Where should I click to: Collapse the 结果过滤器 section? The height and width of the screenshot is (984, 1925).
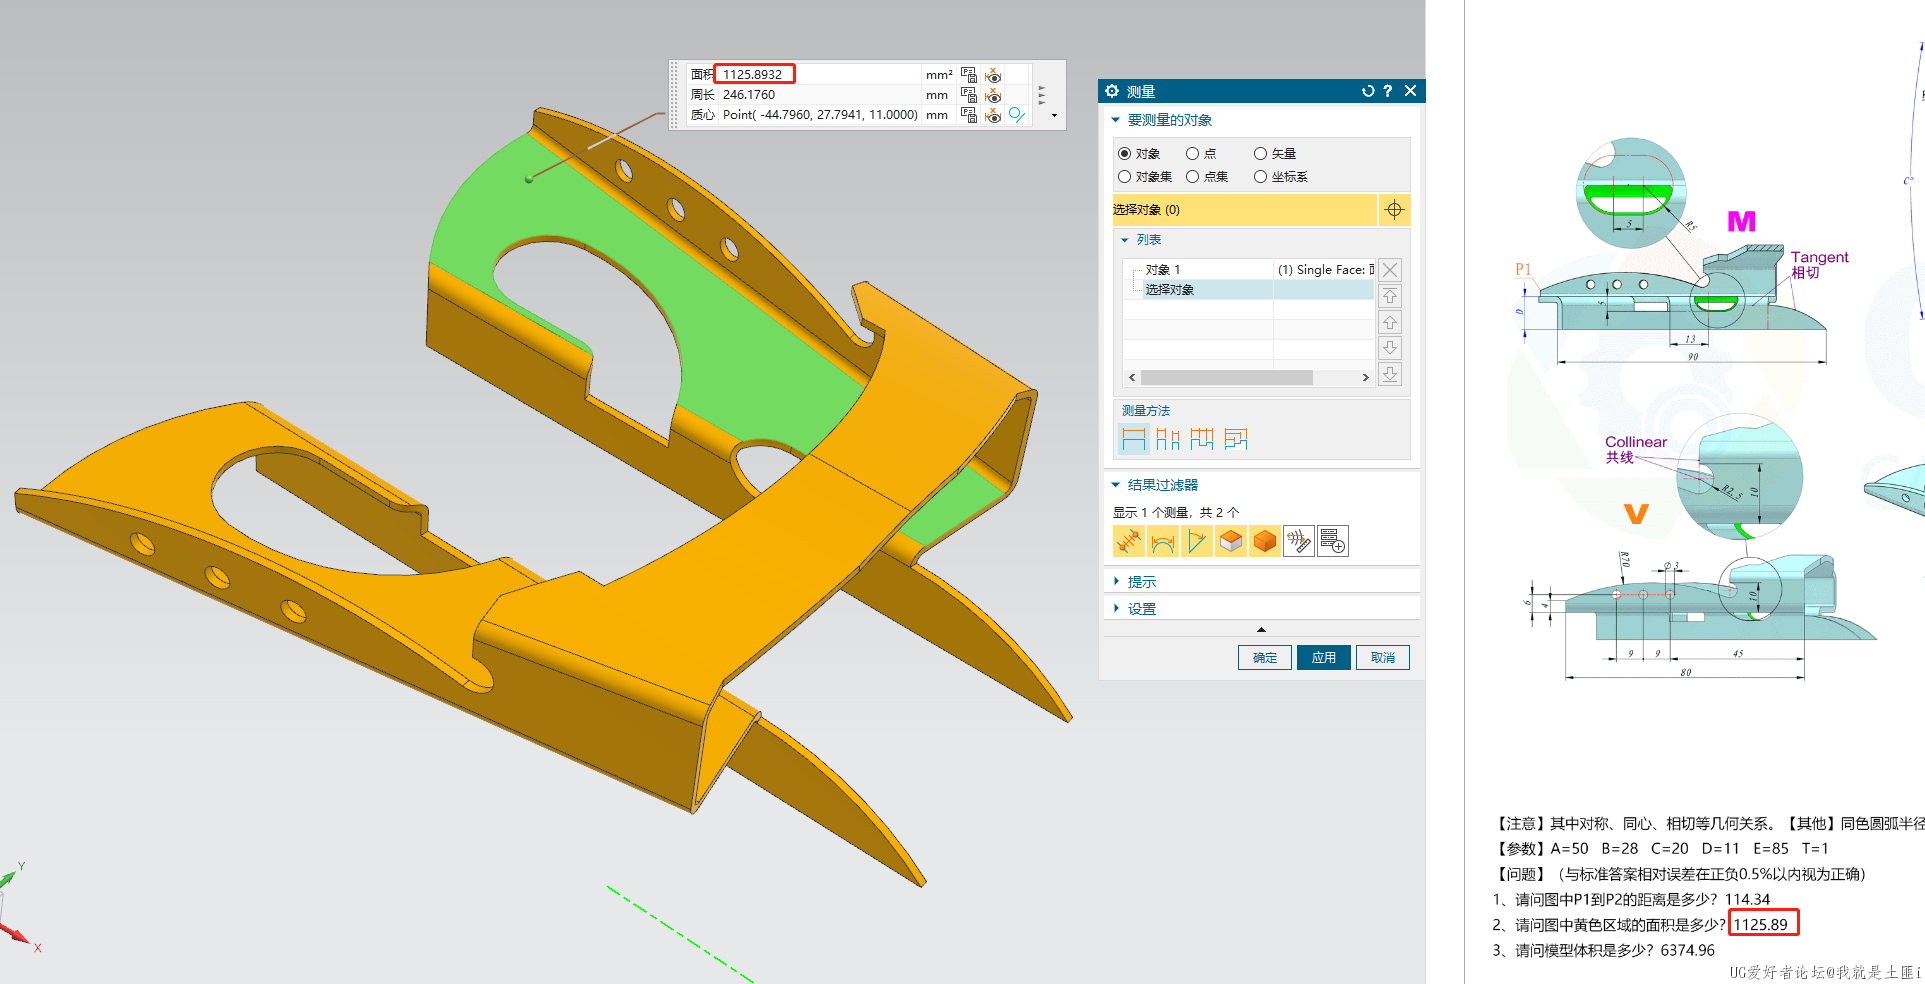click(1116, 485)
